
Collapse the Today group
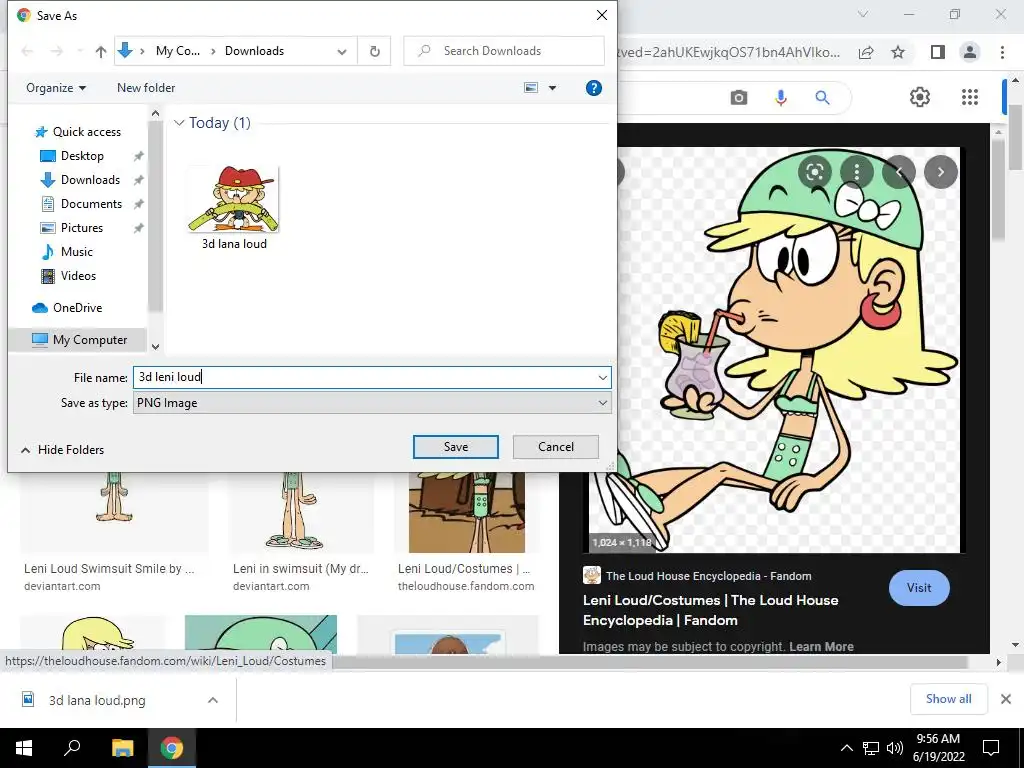(x=179, y=123)
